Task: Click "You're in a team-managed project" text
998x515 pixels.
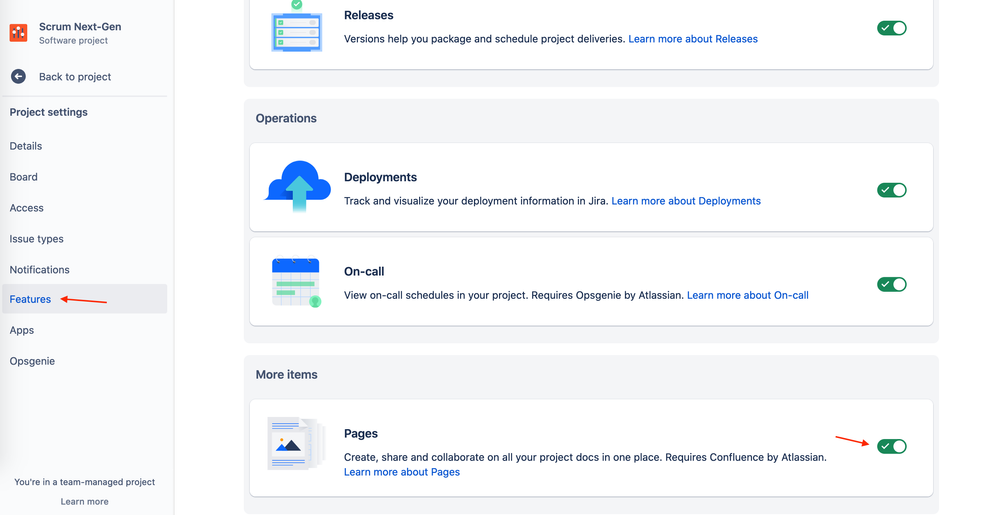Action: 85,482
